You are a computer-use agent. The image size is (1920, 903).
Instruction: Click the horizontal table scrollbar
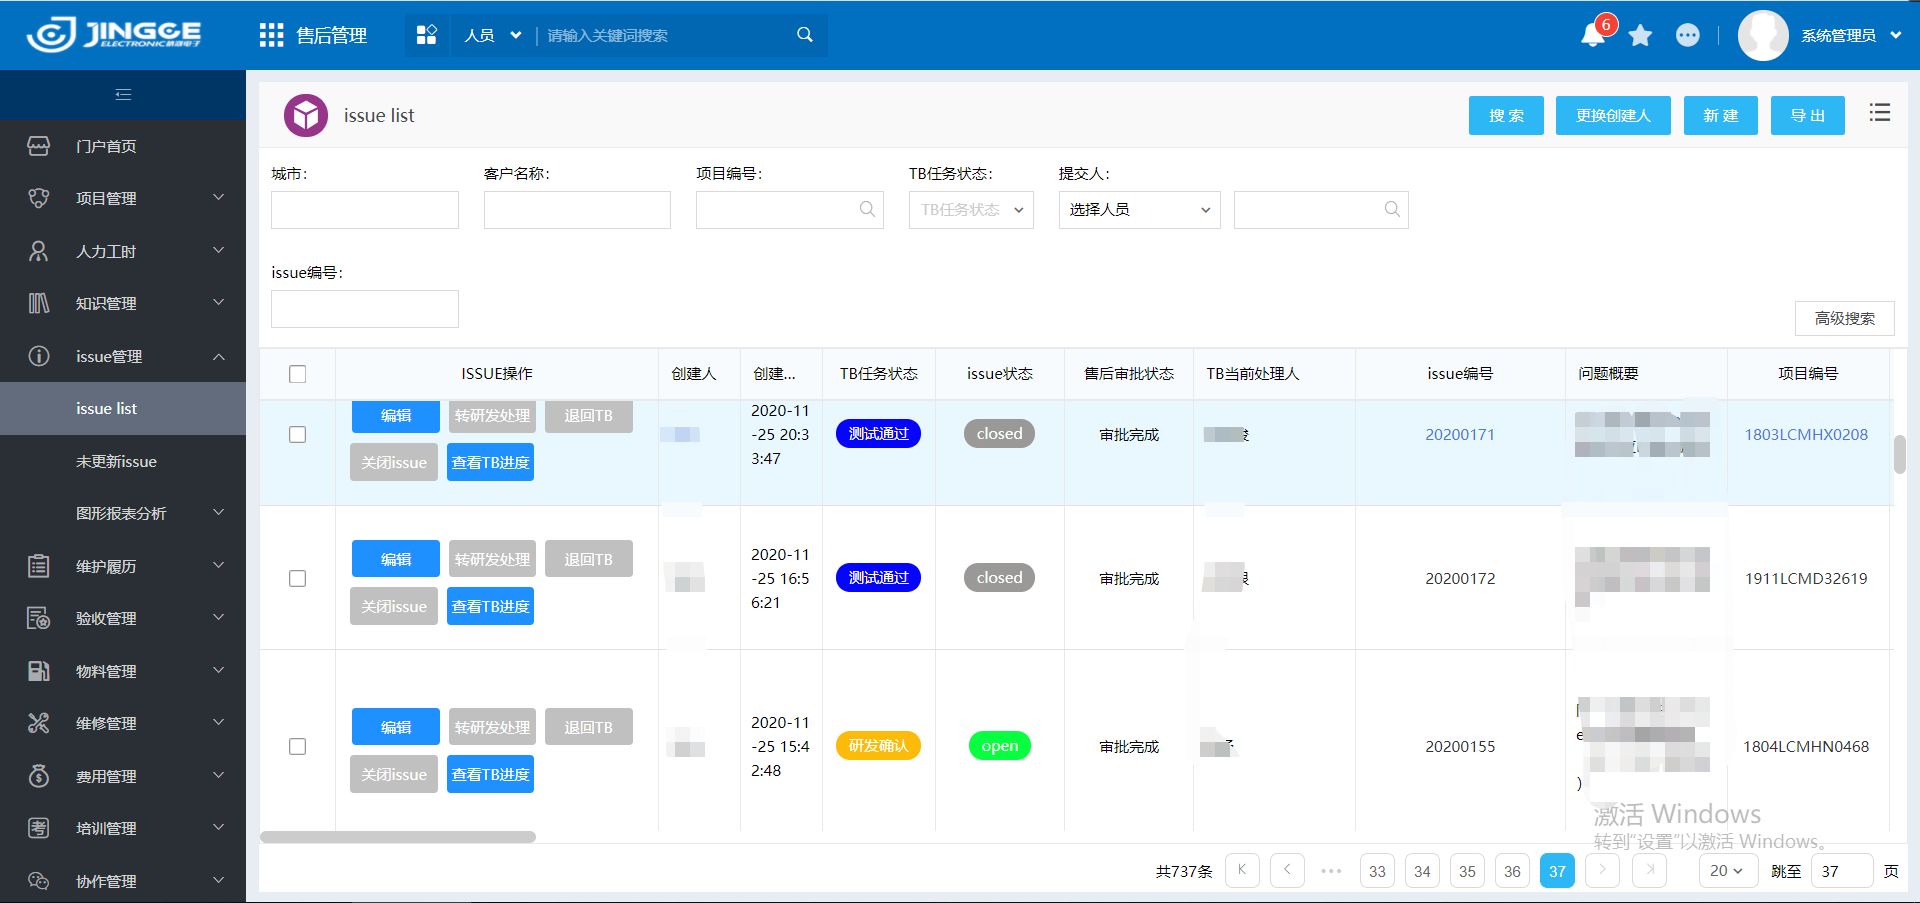pos(398,837)
